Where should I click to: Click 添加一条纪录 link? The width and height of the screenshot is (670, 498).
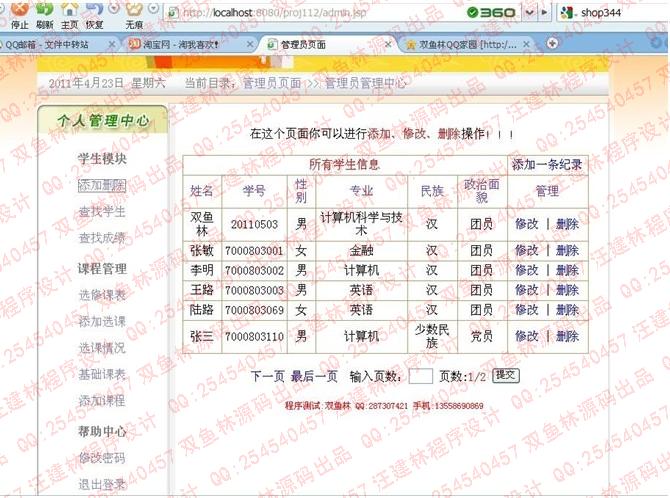point(547,165)
